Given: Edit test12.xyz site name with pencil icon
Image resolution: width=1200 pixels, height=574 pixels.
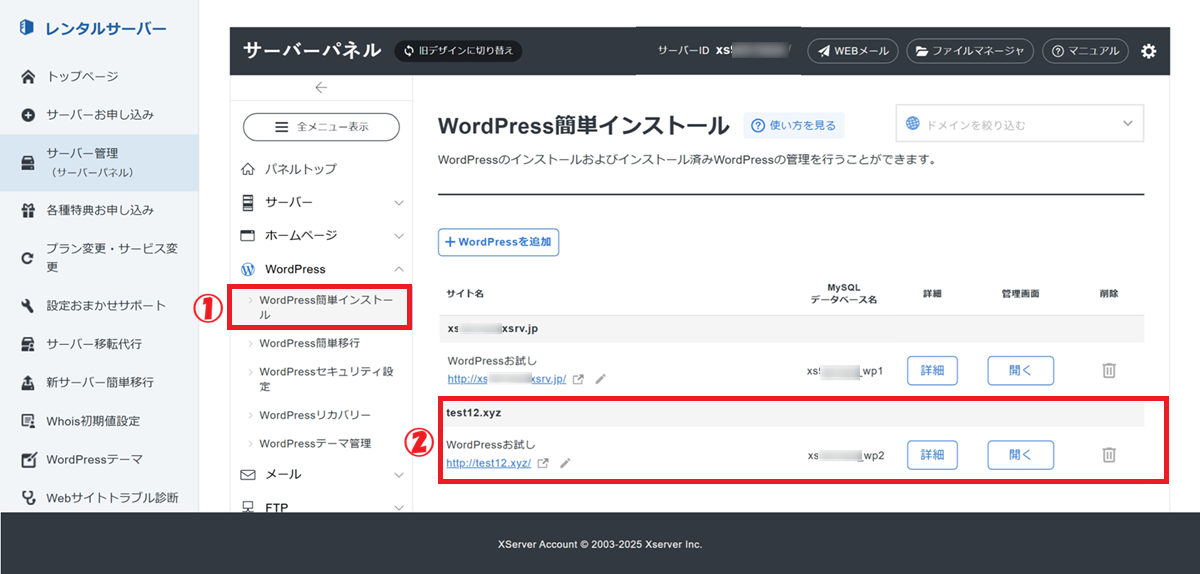Looking at the screenshot, I should (565, 463).
